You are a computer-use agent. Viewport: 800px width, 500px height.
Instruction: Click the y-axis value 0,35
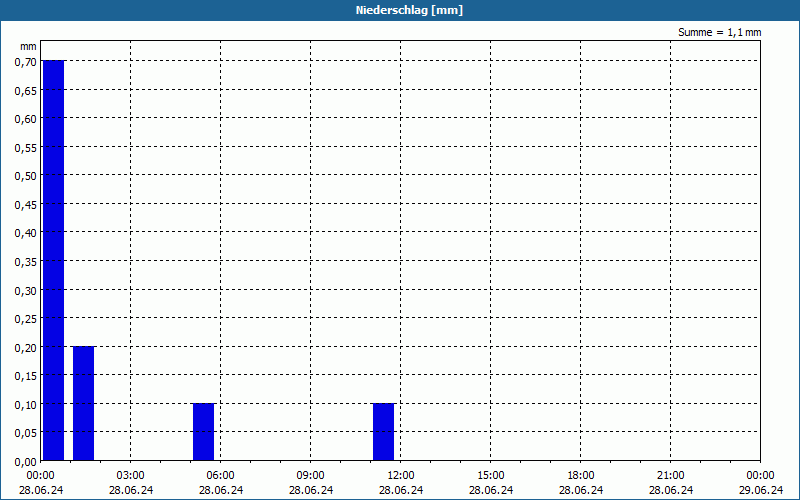[x=26, y=262]
